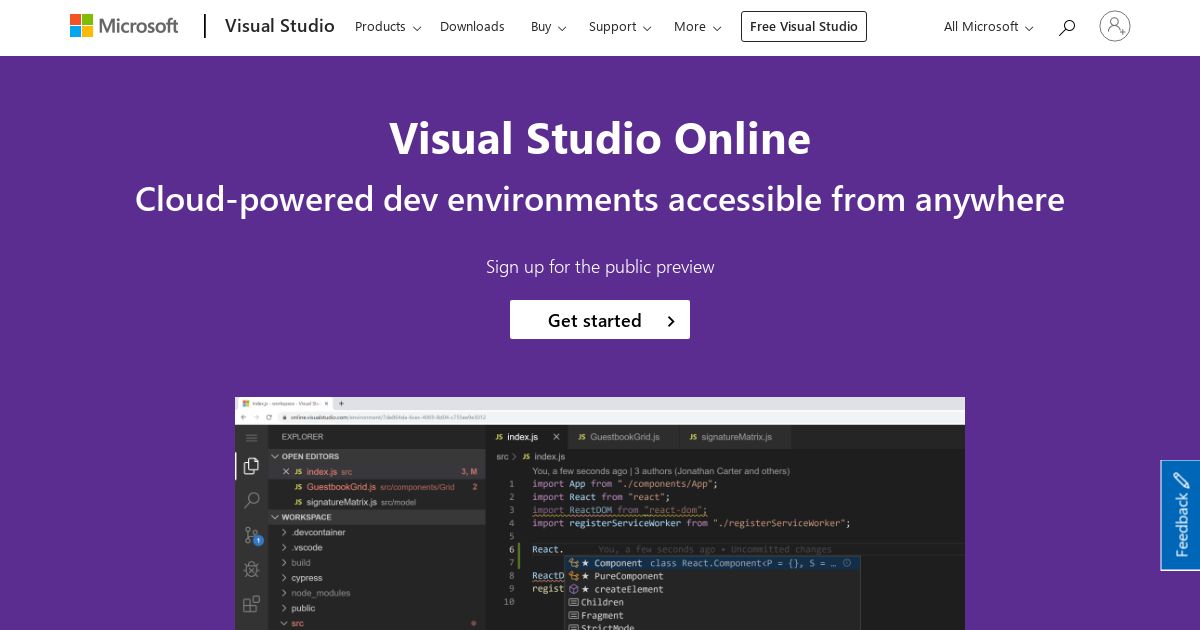Switch to the signatureMatrix.js editor tab

pos(733,437)
